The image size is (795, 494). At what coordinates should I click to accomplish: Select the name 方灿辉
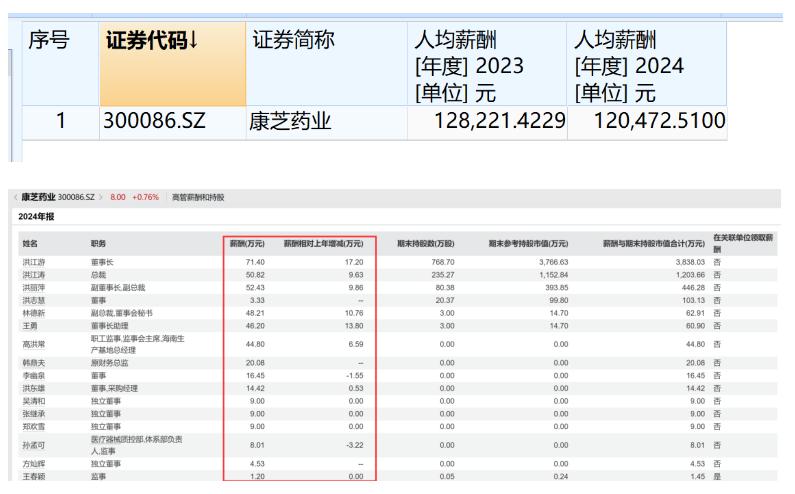34,464
